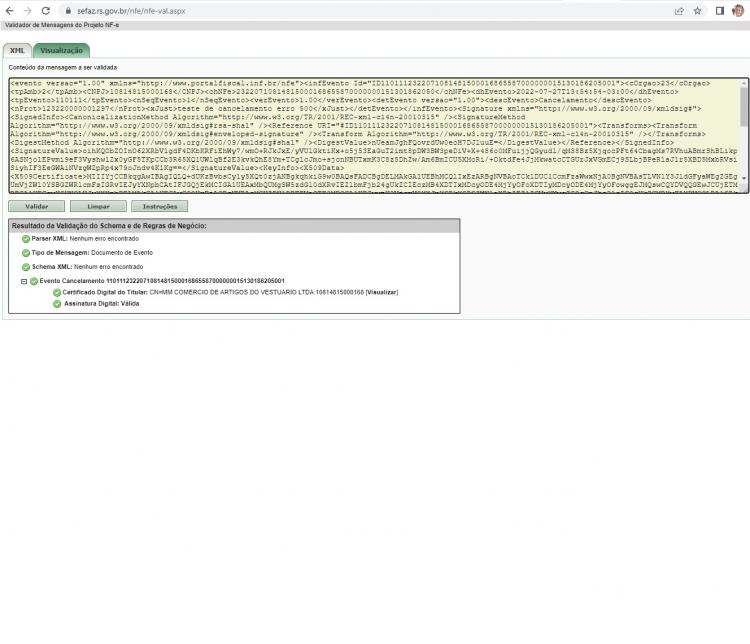
Task: Collapse the Evento Cancelamento tree node
Action: pyautogui.click(x=24, y=281)
